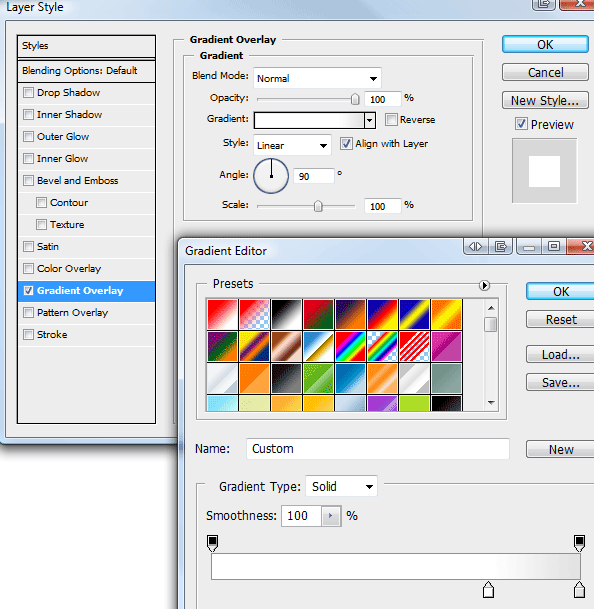Select the rainbow stripe gradient preset
The width and height of the screenshot is (594, 609).
click(x=350, y=346)
